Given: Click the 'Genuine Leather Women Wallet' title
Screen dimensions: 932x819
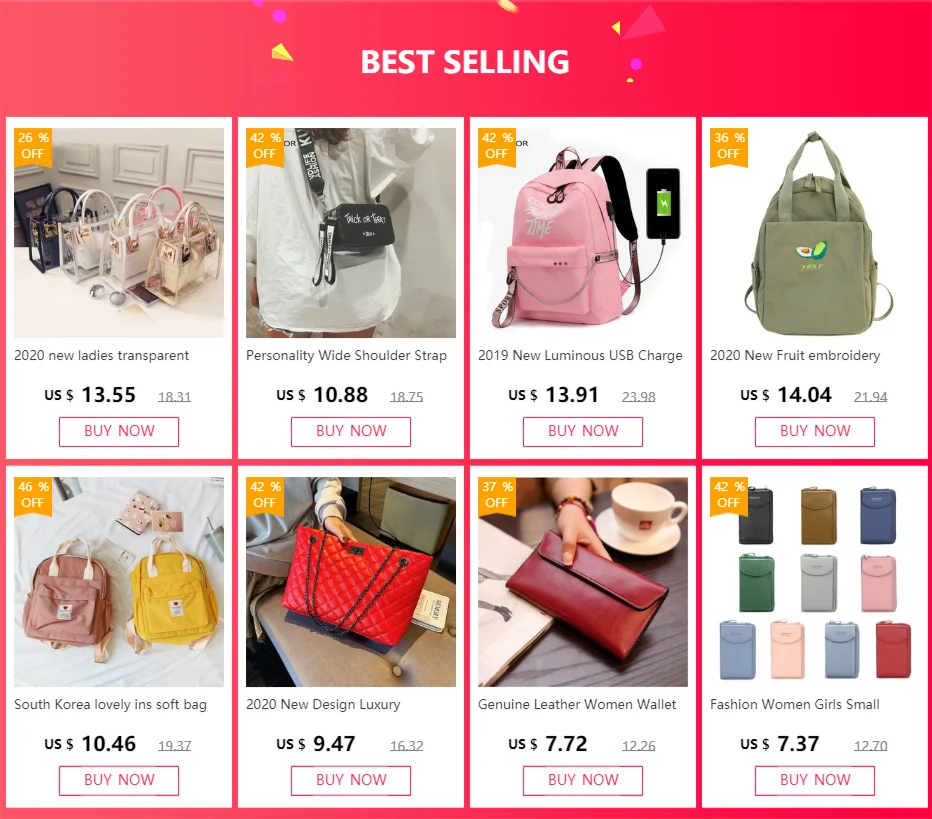Looking at the screenshot, I should pos(577,704).
